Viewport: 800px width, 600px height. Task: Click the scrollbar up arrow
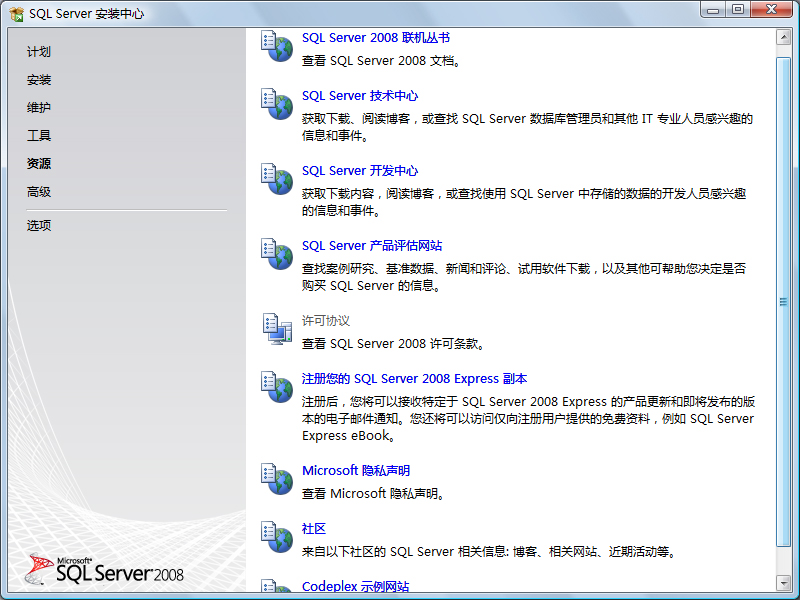(x=783, y=37)
